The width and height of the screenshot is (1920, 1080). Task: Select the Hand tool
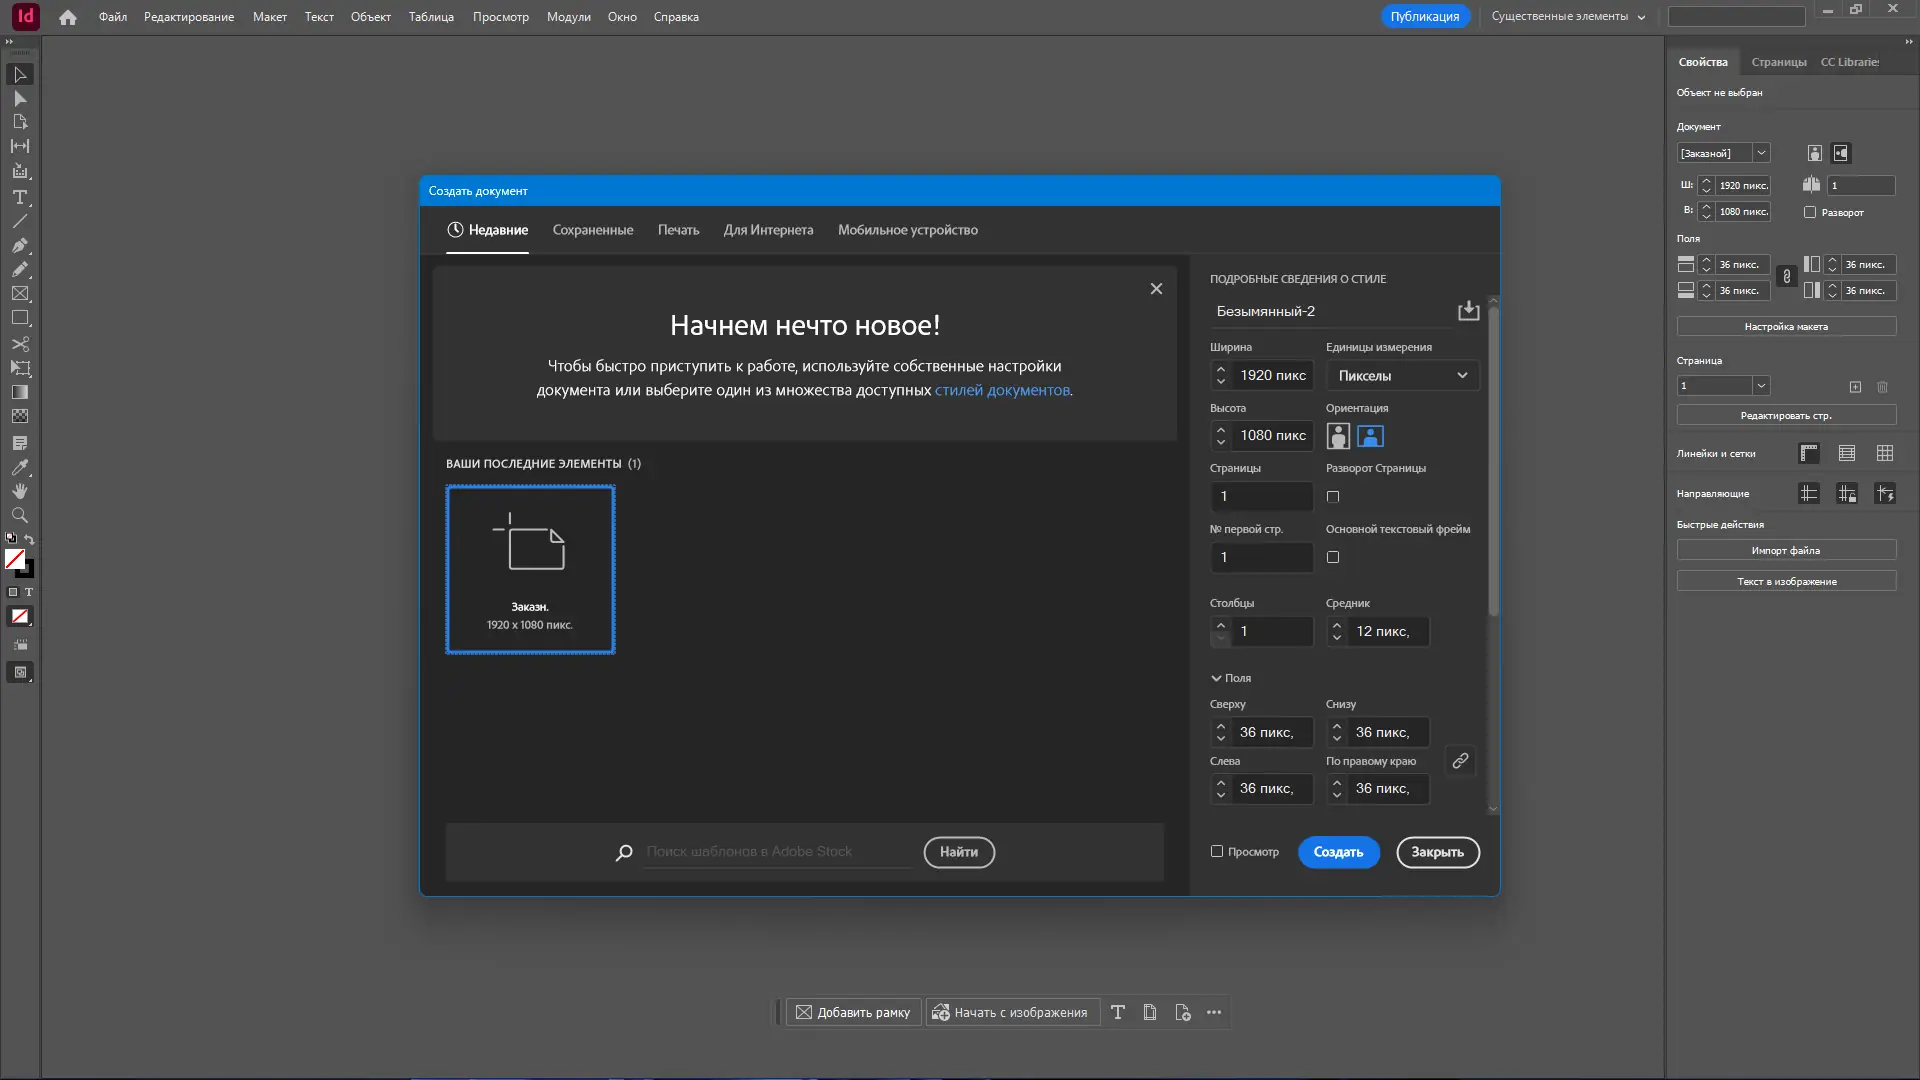click(20, 491)
